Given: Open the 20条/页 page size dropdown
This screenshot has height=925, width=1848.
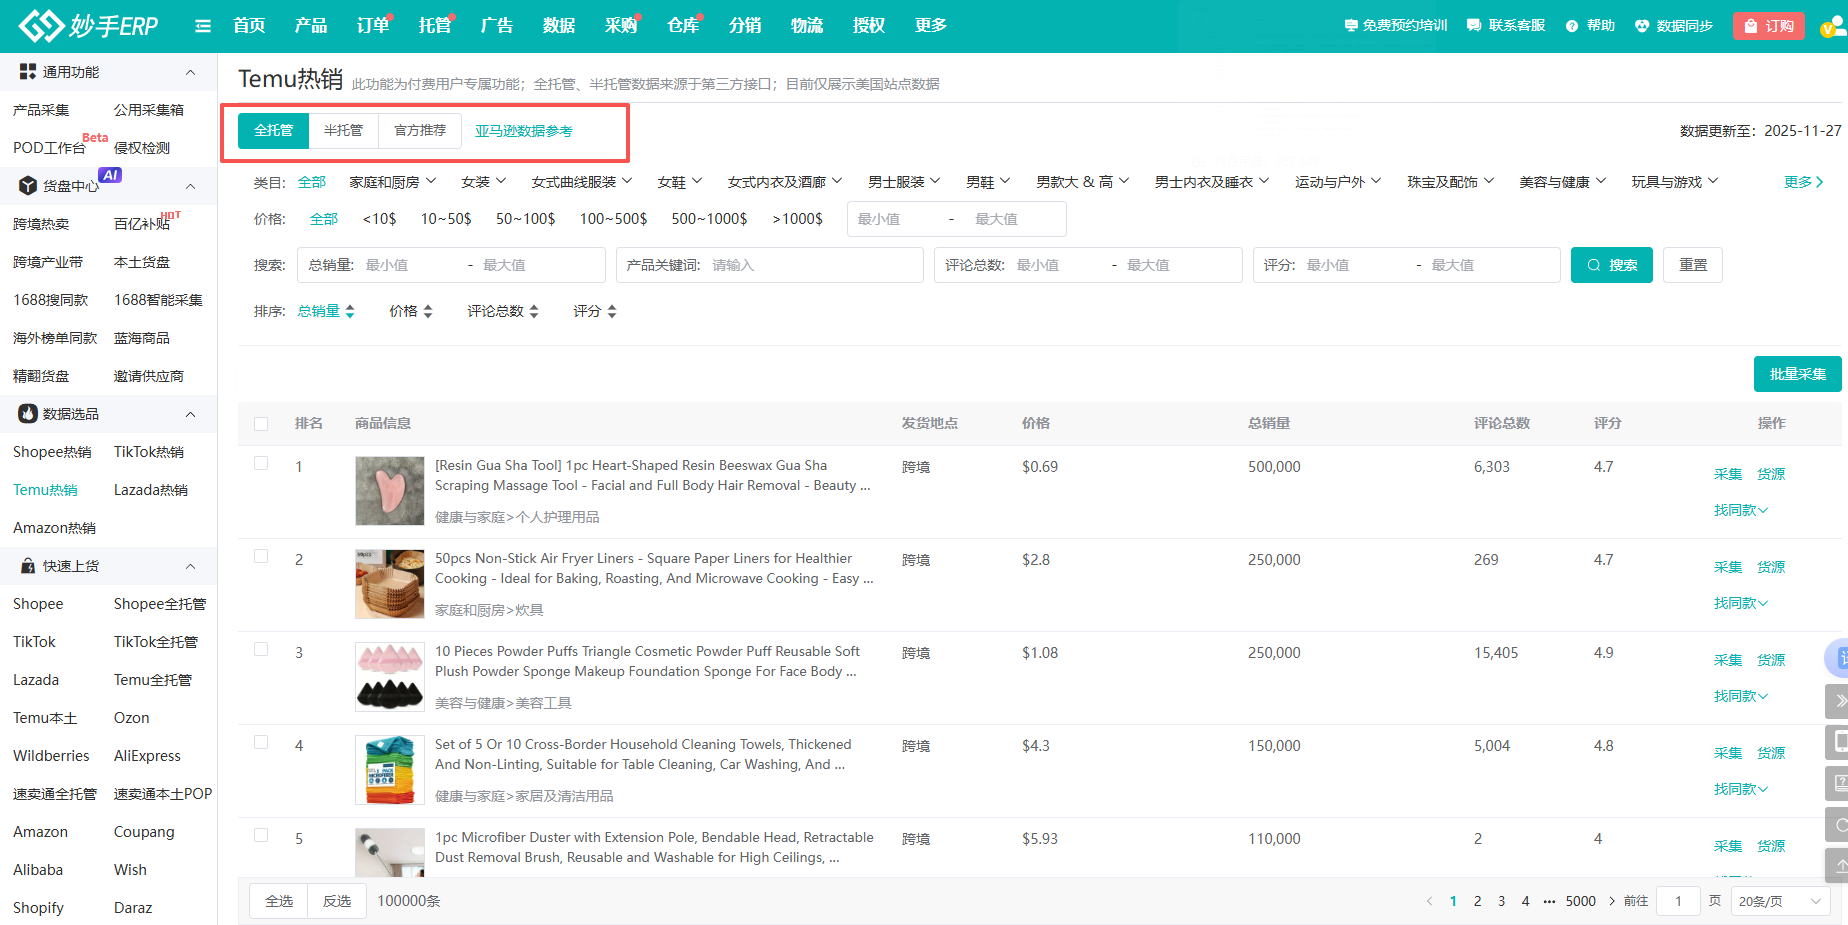Looking at the screenshot, I should point(1781,901).
